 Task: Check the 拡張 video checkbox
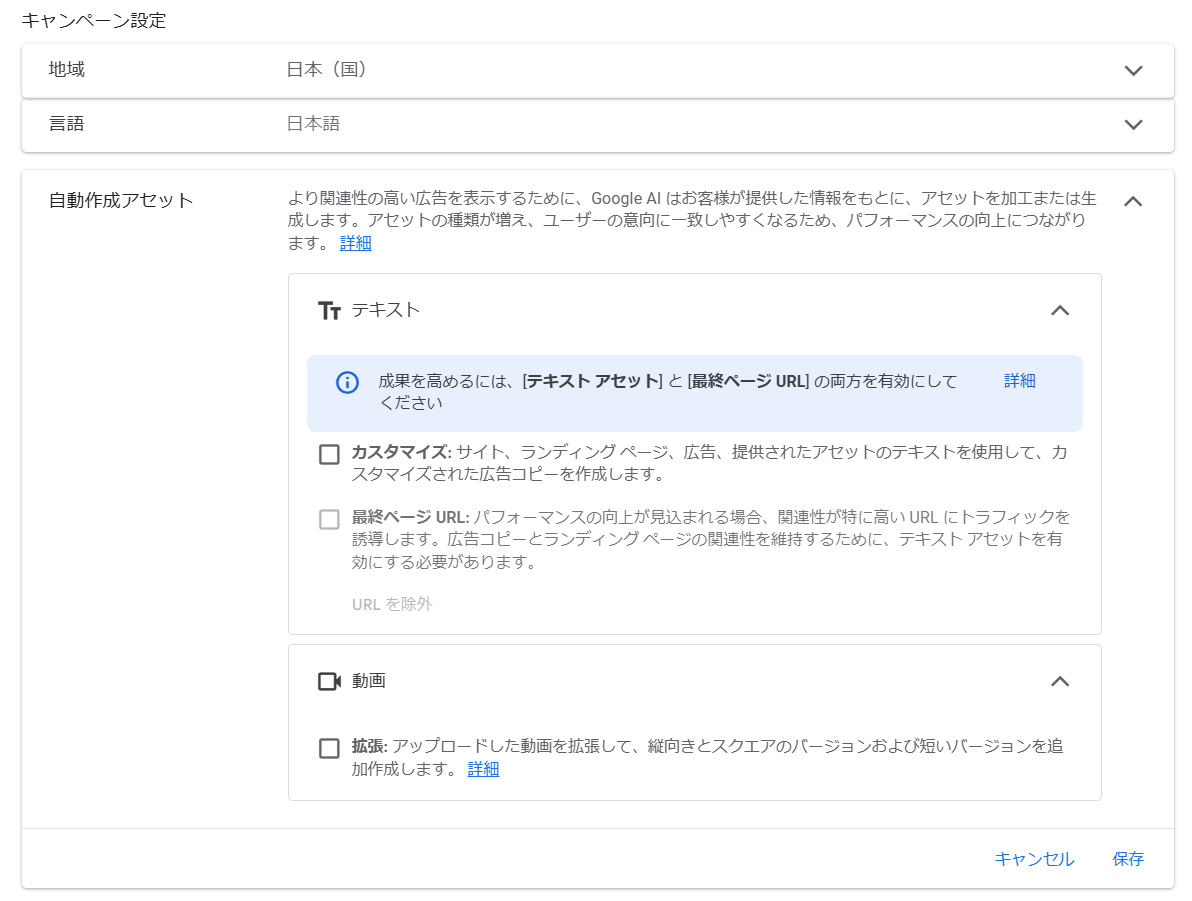coord(329,749)
